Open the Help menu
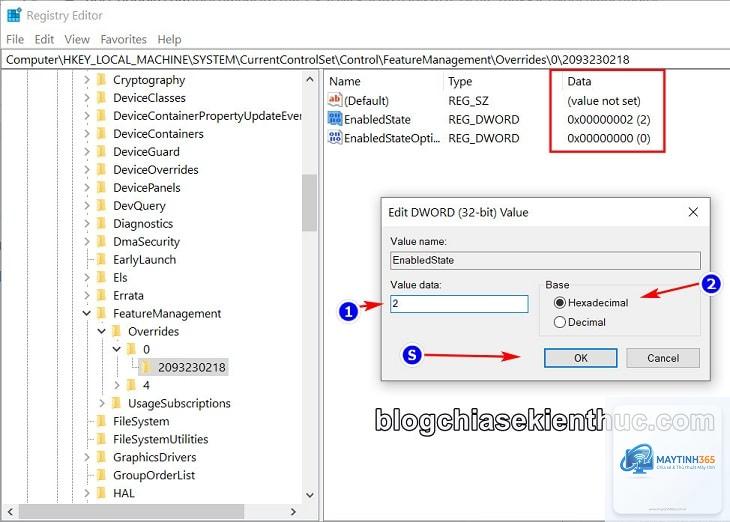The width and height of the screenshot is (730, 522). (169, 40)
